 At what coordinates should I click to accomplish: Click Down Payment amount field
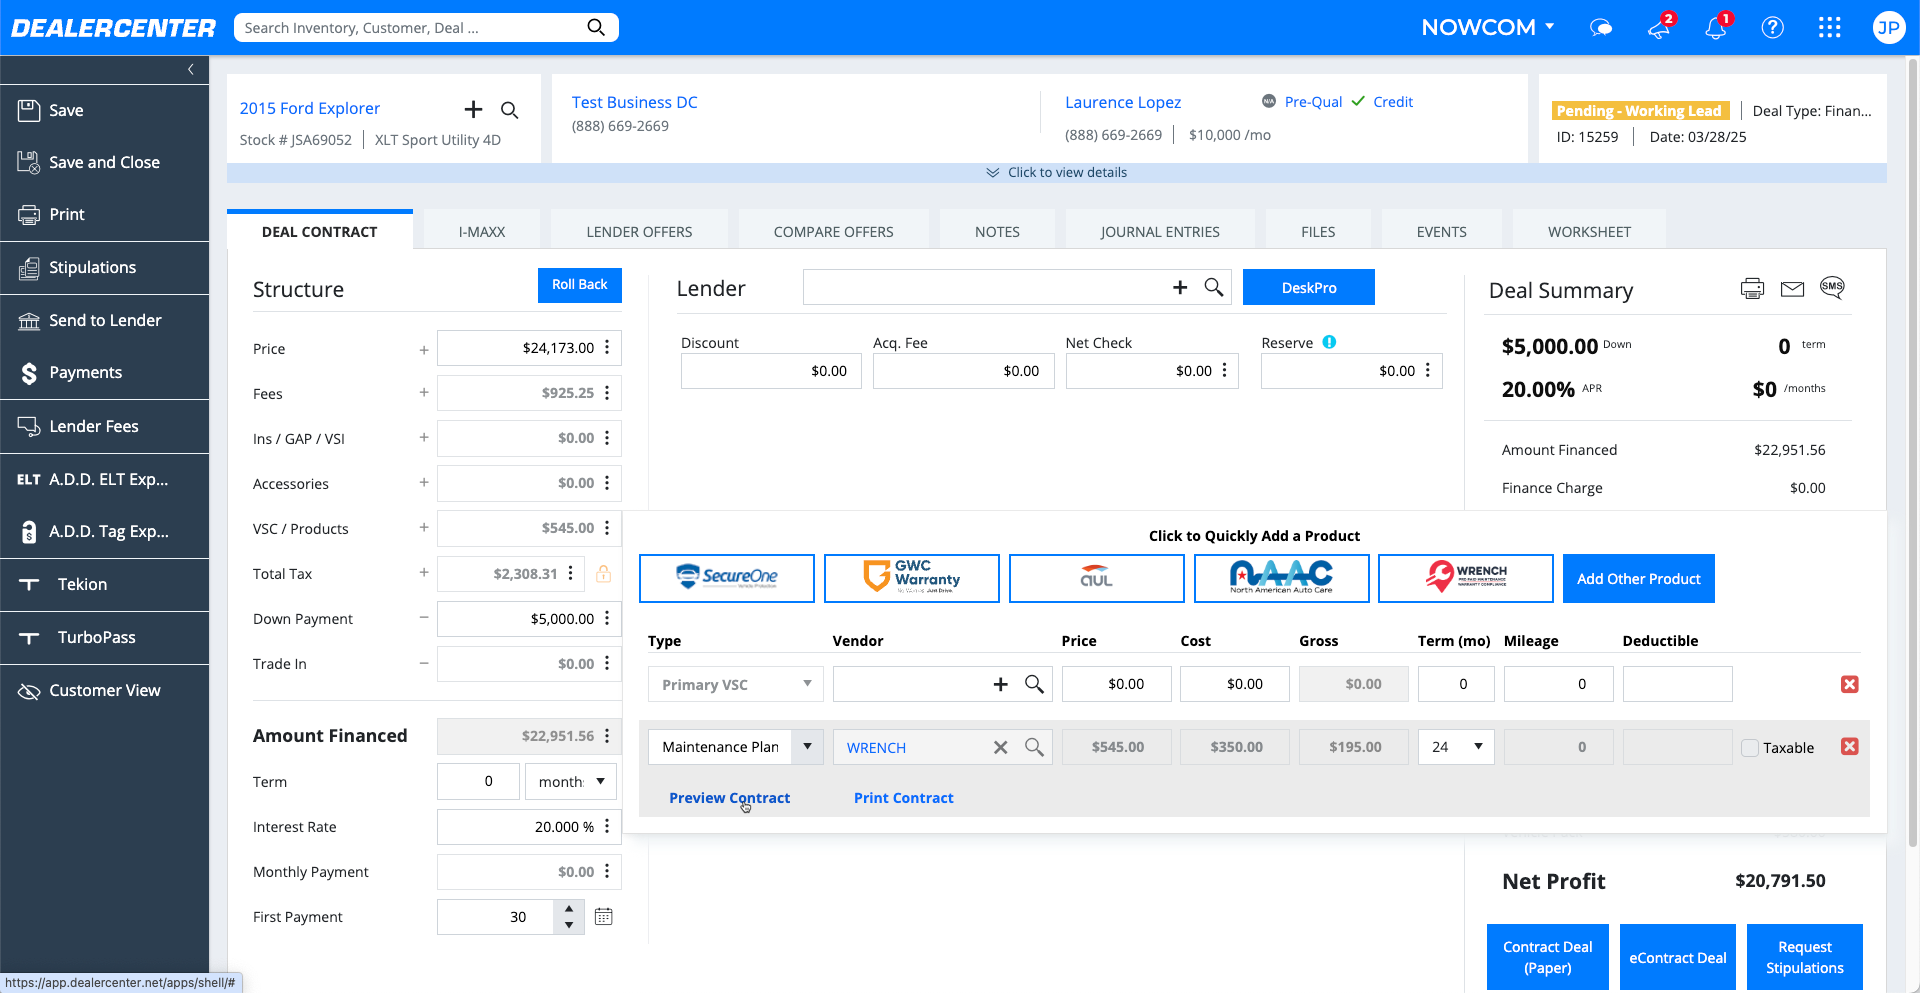518,619
